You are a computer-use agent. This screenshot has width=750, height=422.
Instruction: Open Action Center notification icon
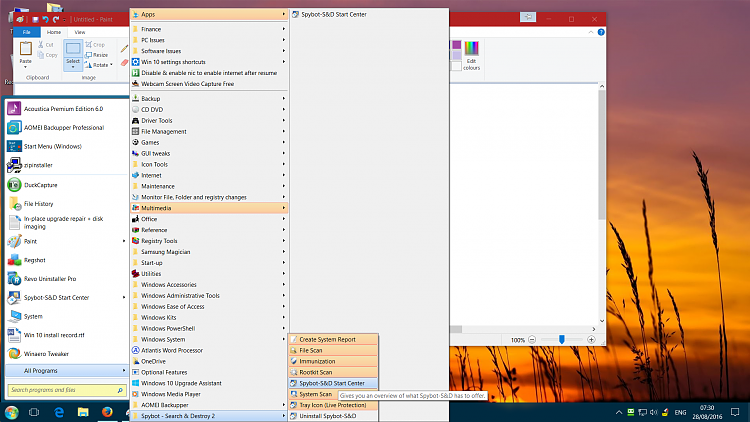tap(735, 412)
